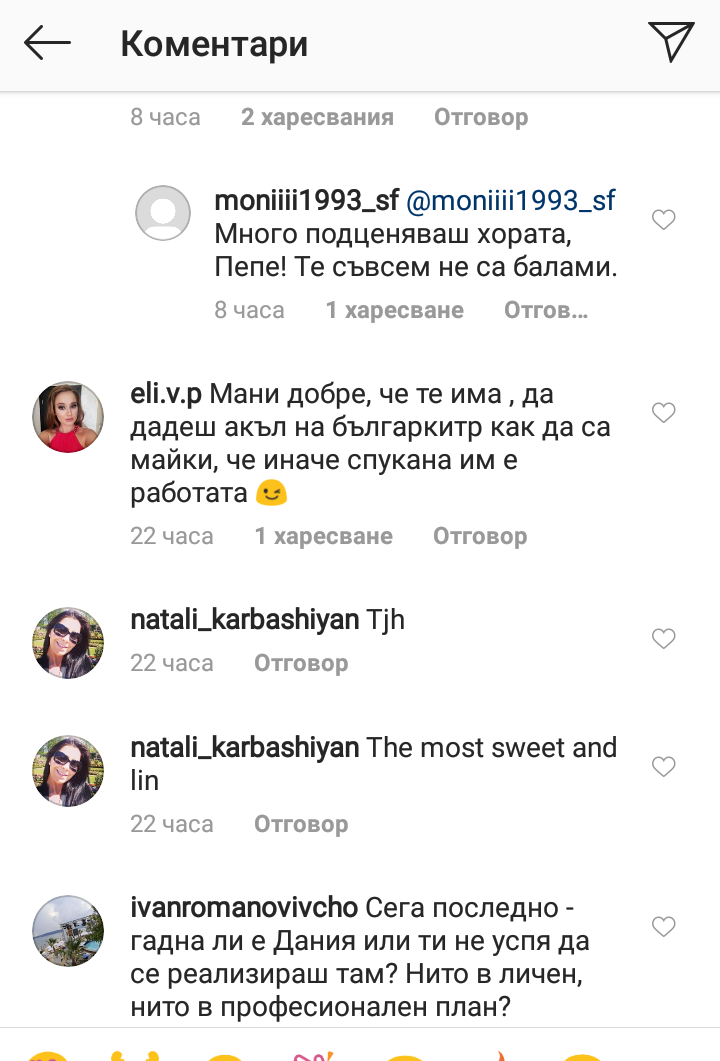Like moniiii1993_sf's comment with heart
Viewport: 720px width, 1061px height.
663,220
